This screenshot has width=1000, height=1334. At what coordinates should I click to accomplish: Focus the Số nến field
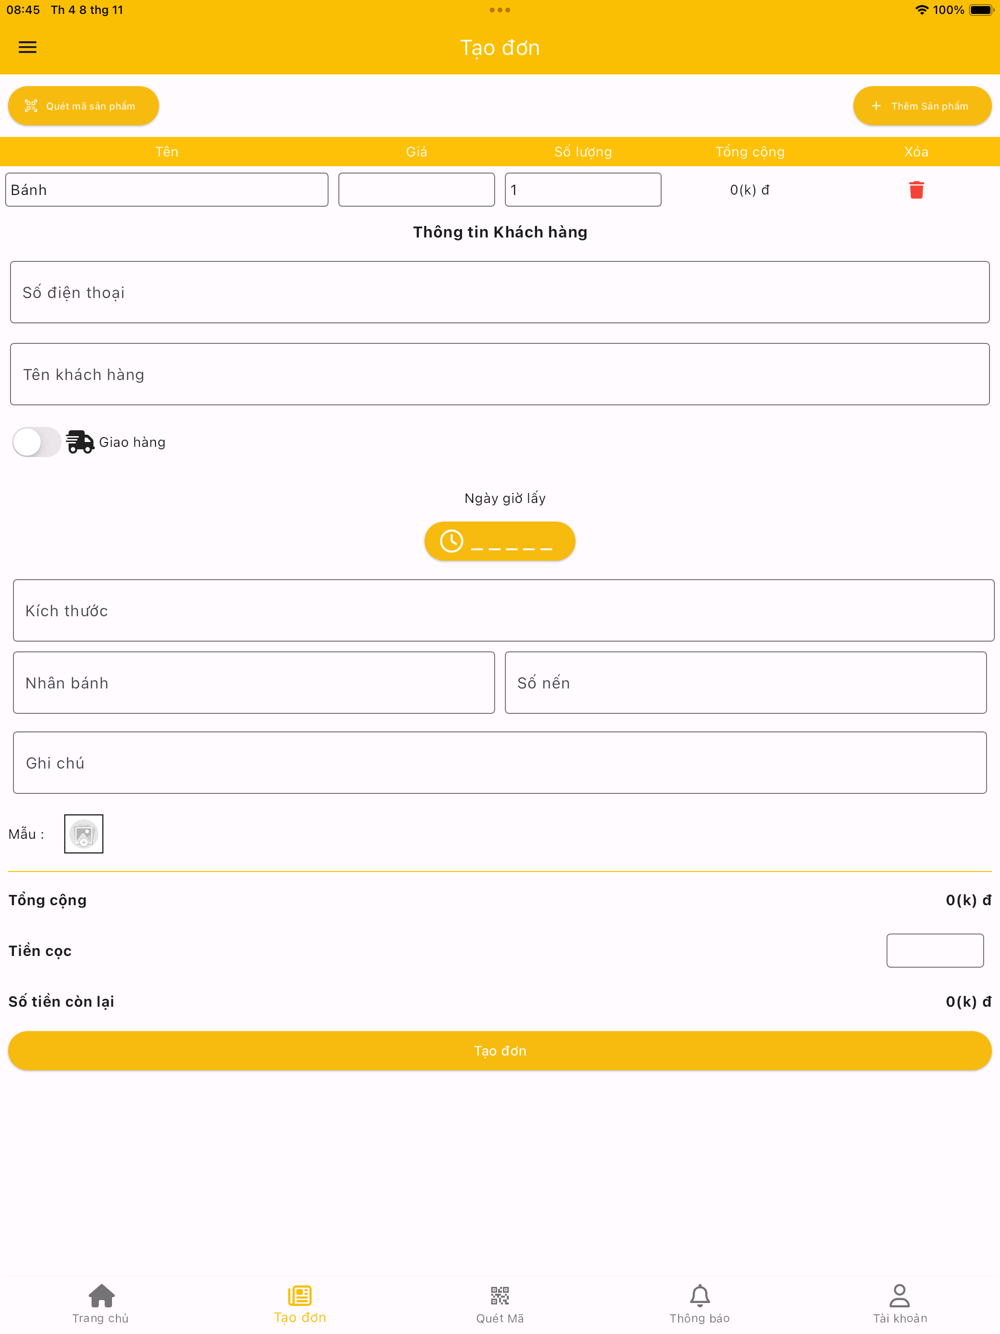pyautogui.click(x=746, y=683)
